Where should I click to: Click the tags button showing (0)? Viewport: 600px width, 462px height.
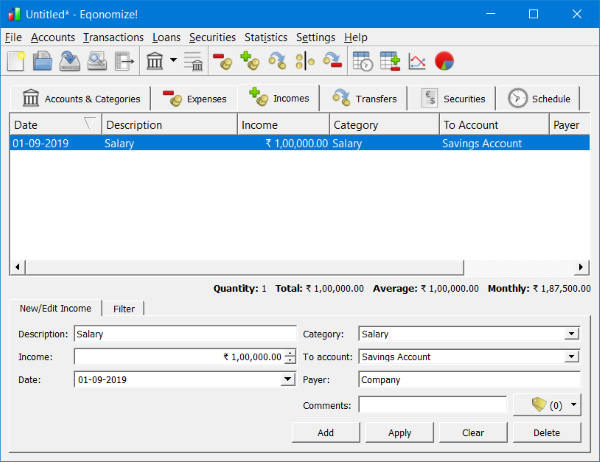point(547,405)
